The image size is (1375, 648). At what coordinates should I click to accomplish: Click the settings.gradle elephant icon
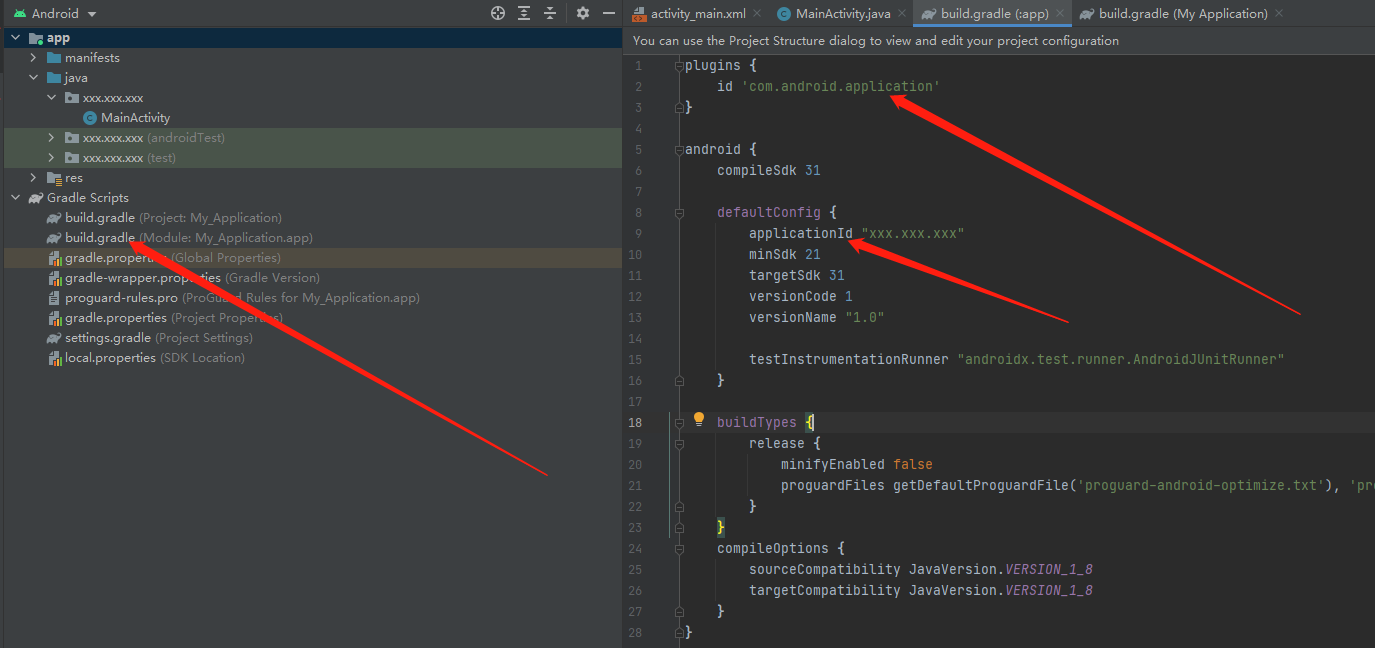(54, 338)
